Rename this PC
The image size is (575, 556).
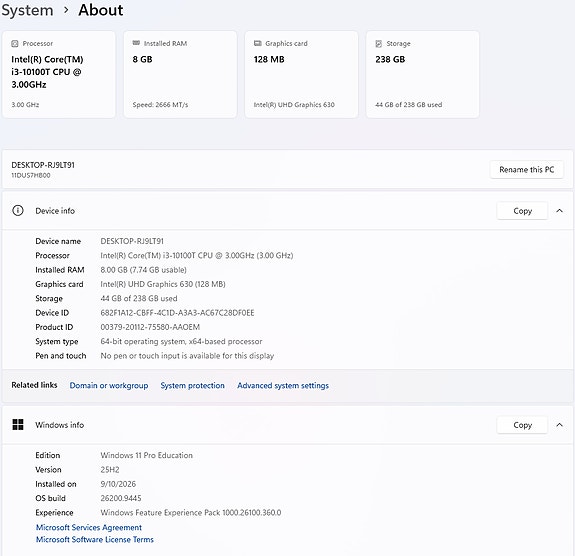[527, 169]
